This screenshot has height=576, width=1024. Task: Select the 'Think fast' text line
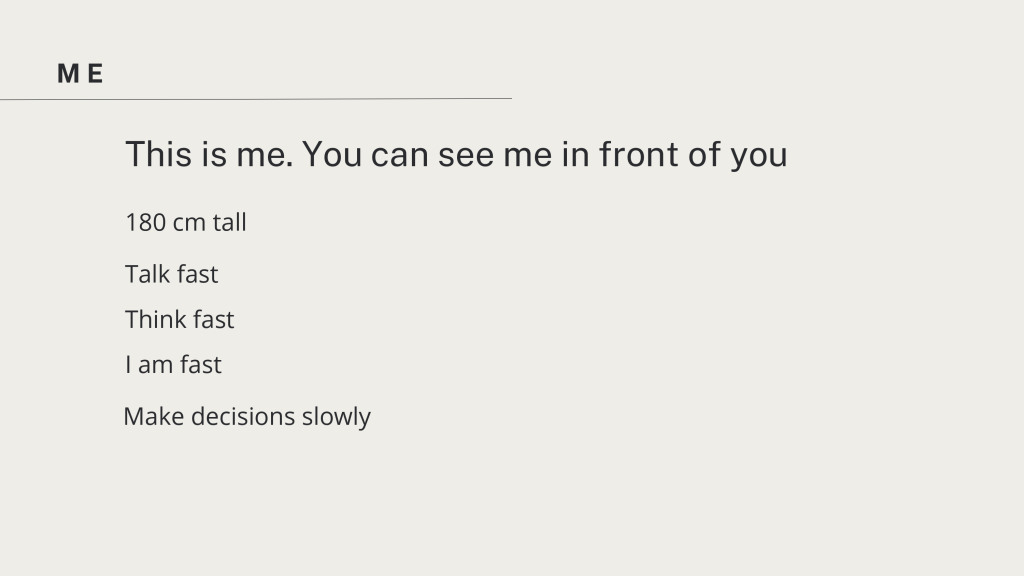click(179, 319)
